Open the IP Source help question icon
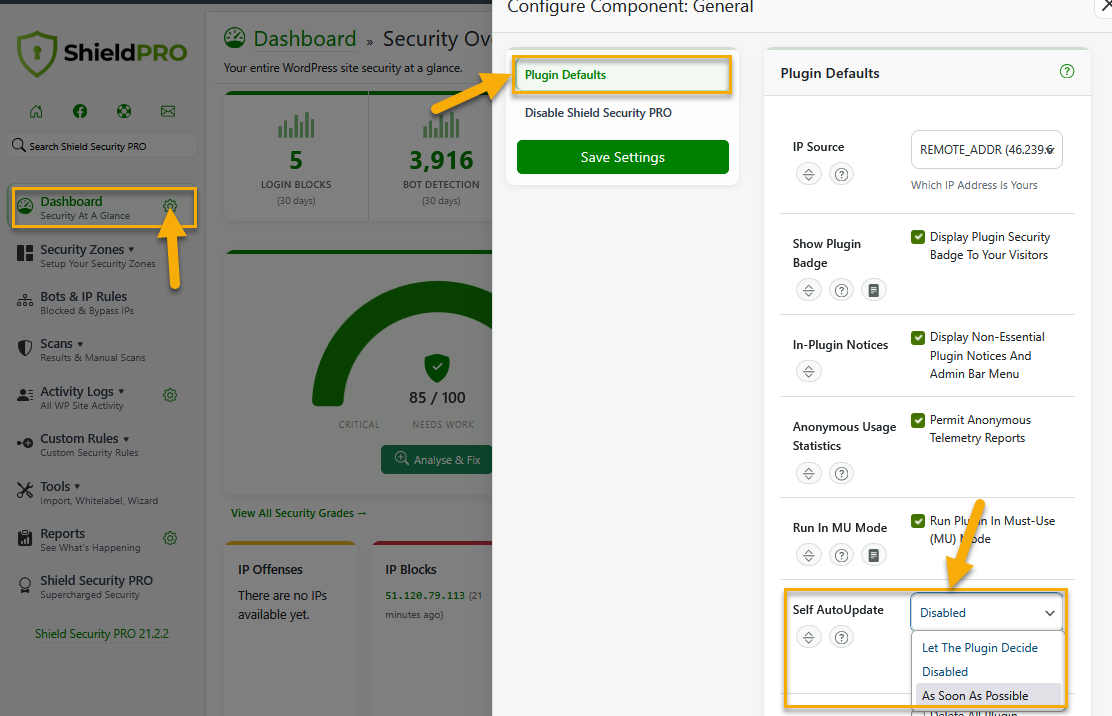 tap(841, 174)
